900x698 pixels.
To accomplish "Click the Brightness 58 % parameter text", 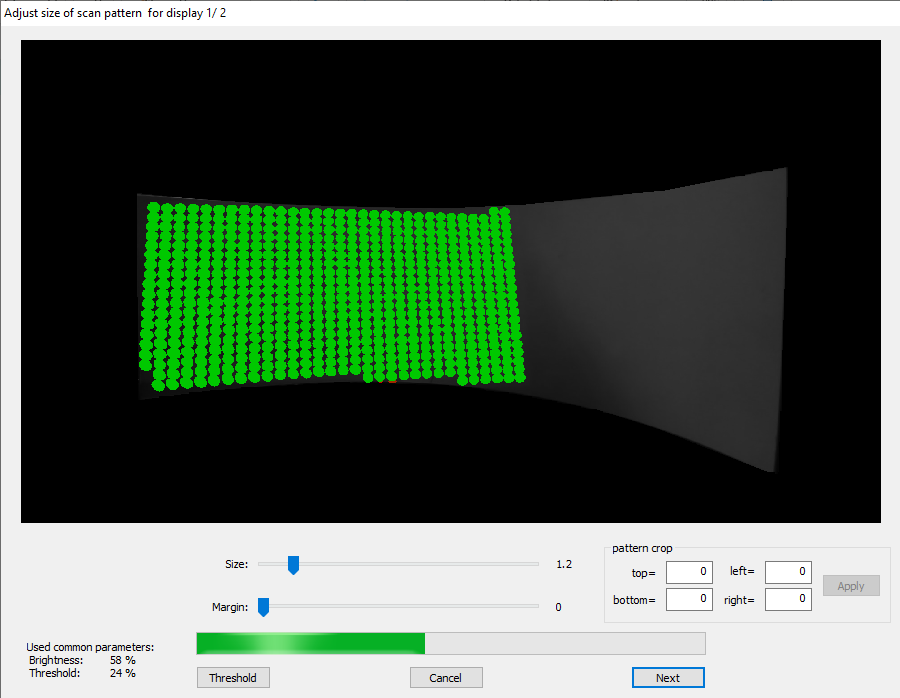I will point(82,660).
